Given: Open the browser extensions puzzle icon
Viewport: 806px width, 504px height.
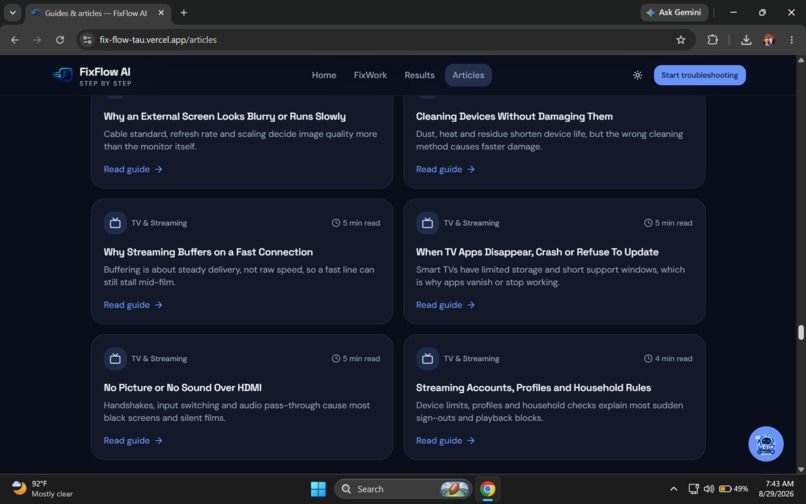Looking at the screenshot, I should [x=712, y=40].
